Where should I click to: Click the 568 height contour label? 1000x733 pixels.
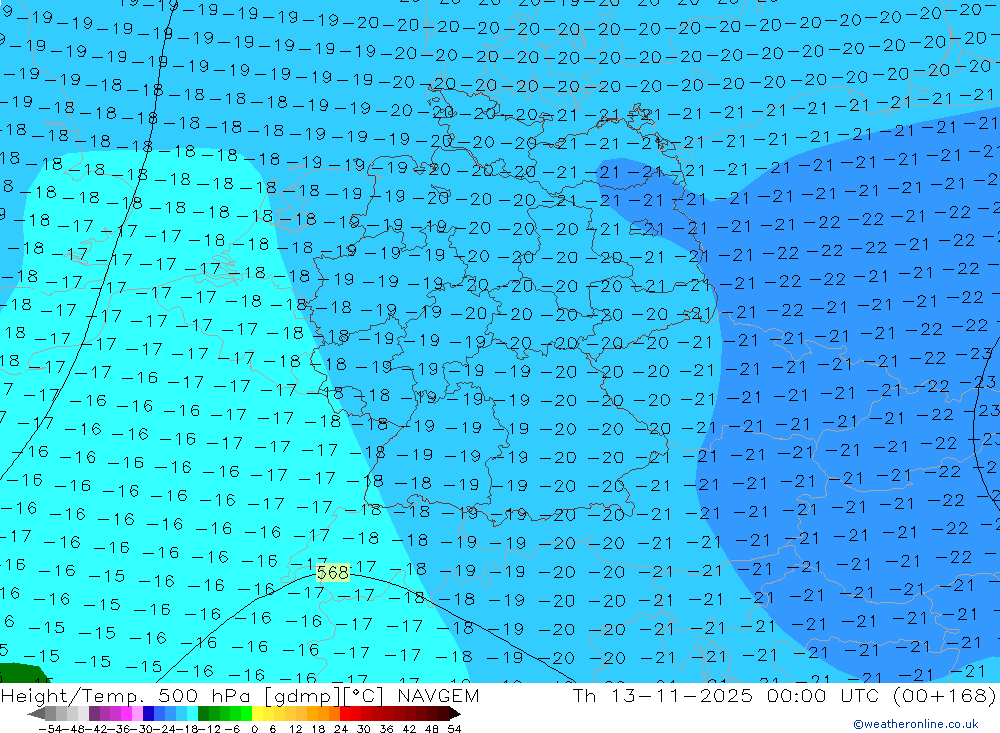click(x=333, y=572)
